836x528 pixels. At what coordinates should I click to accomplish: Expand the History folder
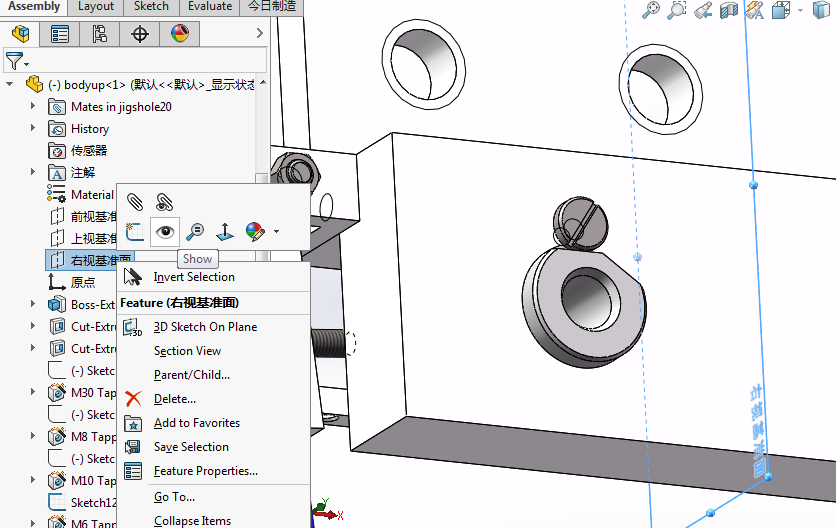click(33, 128)
